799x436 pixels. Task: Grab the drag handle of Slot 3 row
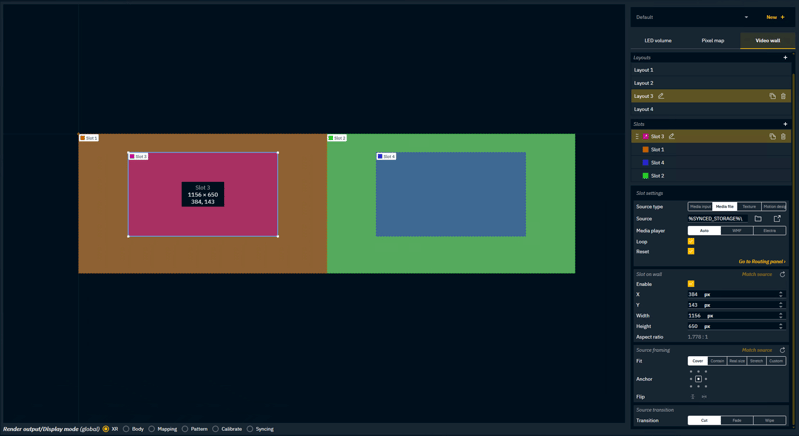636,137
